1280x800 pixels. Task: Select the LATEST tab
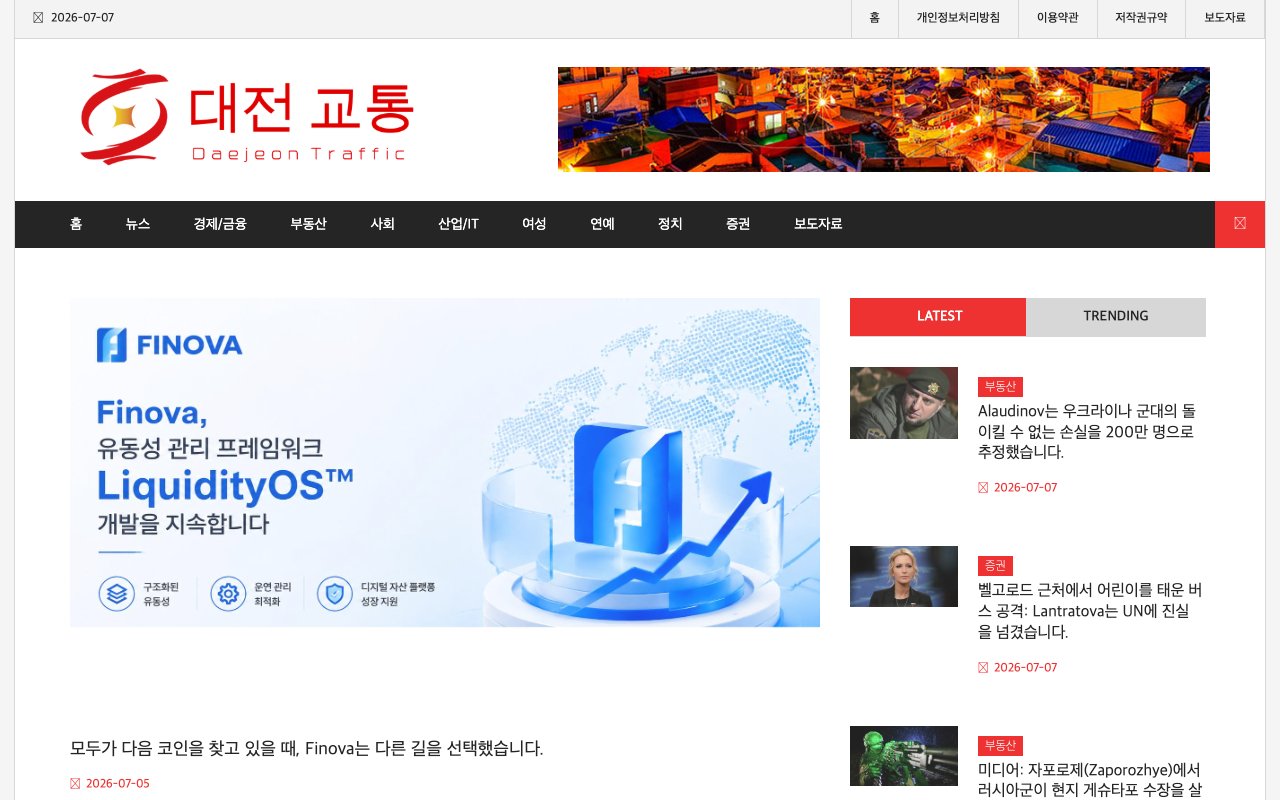[938, 316]
